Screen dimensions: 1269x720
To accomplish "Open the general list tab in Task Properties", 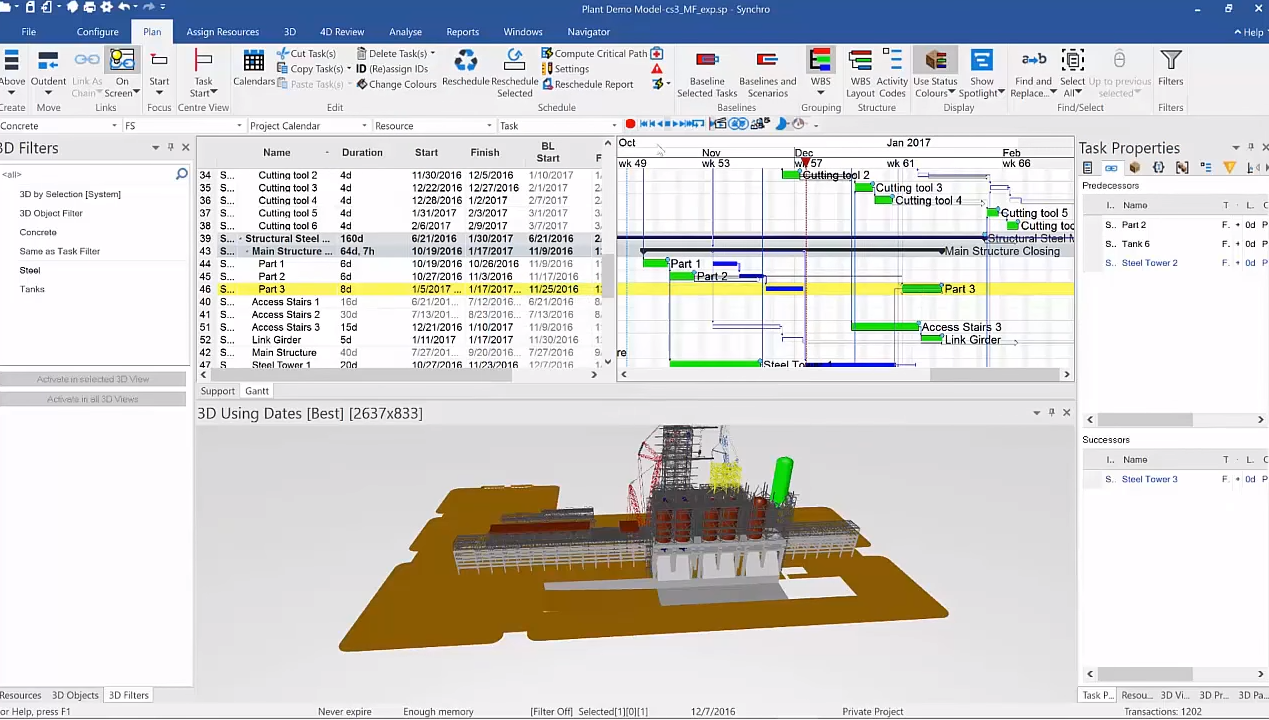I will pyautogui.click(x=1087, y=167).
